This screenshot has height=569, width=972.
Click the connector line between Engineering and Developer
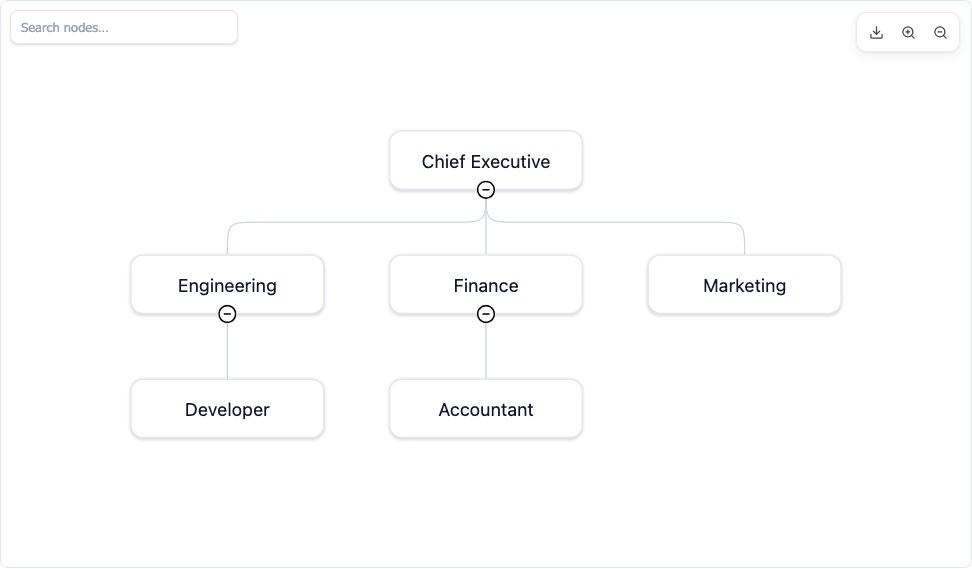228,351
